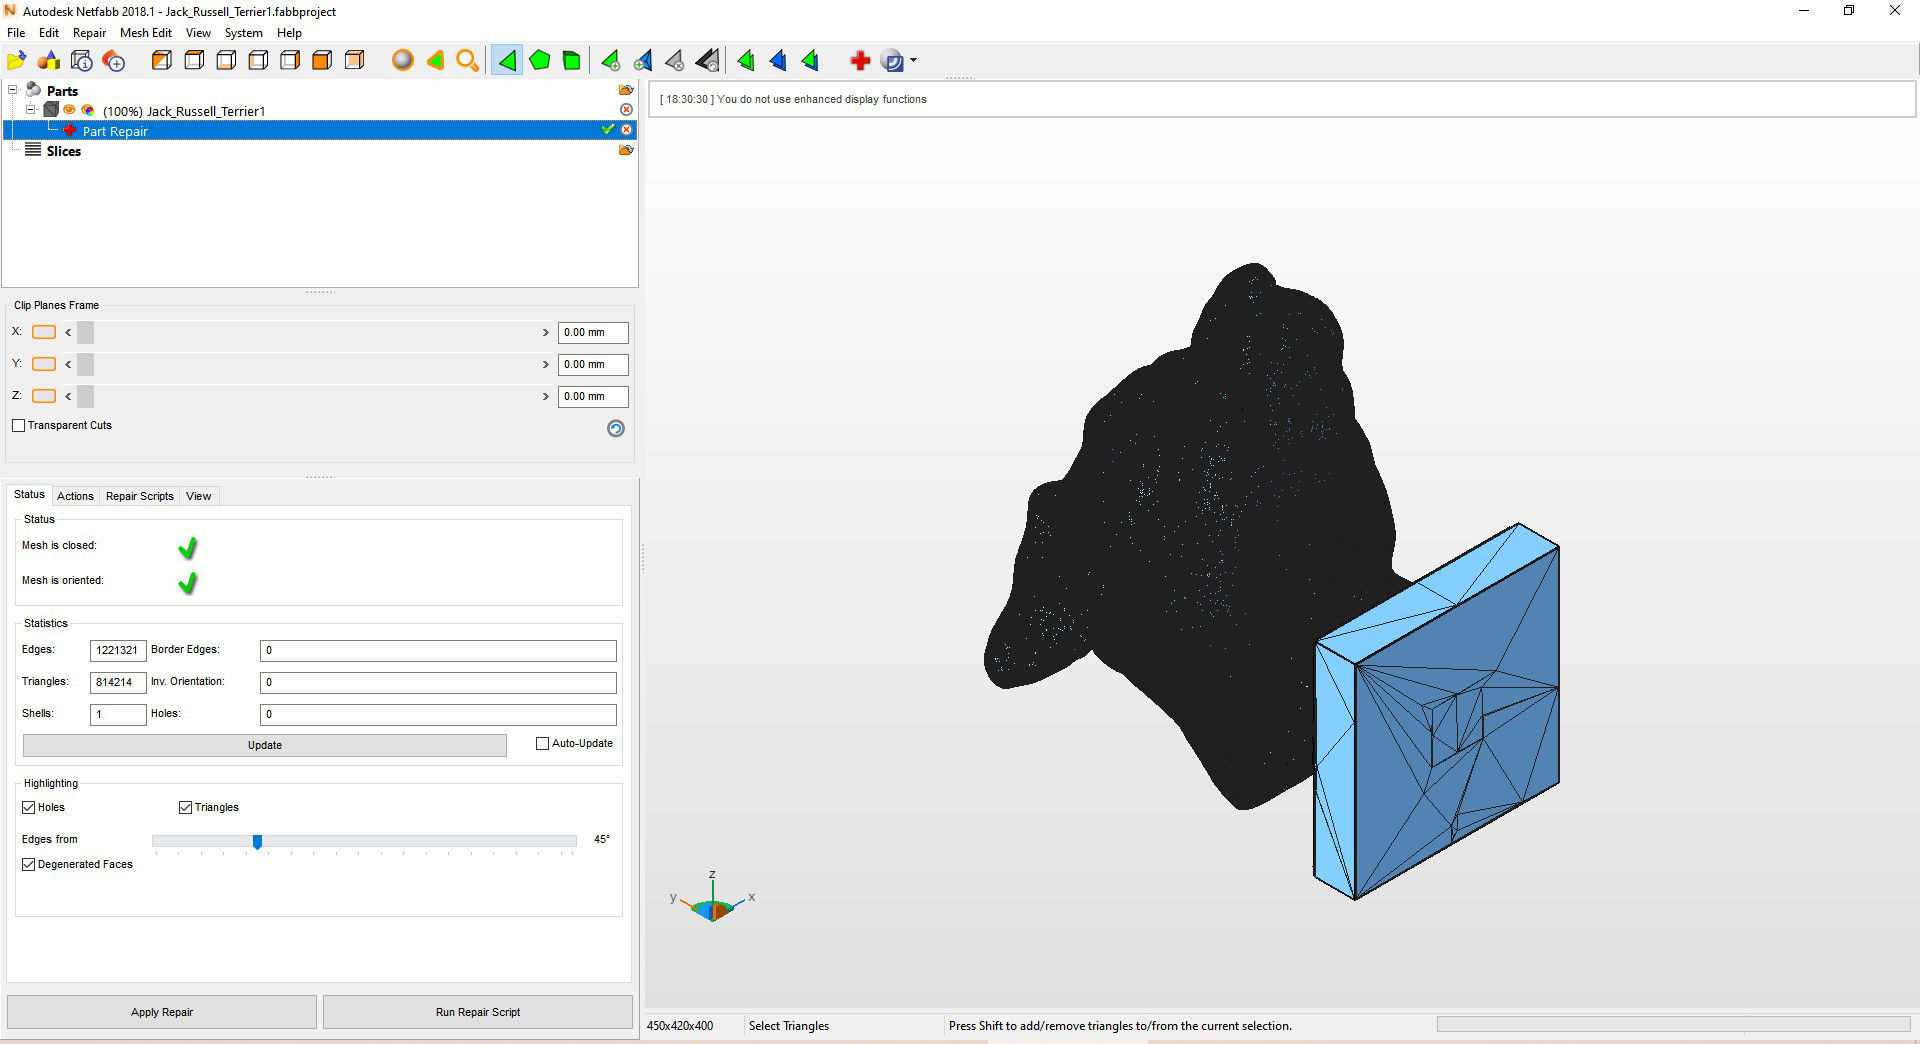The height and width of the screenshot is (1044, 1920).
Task: Click the X clip plane left arrow
Action: [68, 332]
